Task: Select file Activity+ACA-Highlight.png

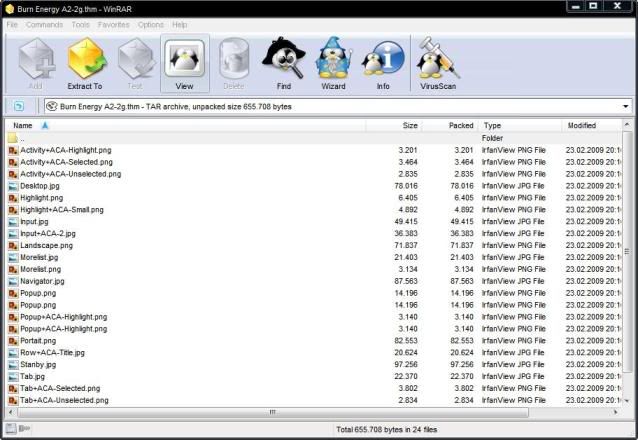Action: 66,150
